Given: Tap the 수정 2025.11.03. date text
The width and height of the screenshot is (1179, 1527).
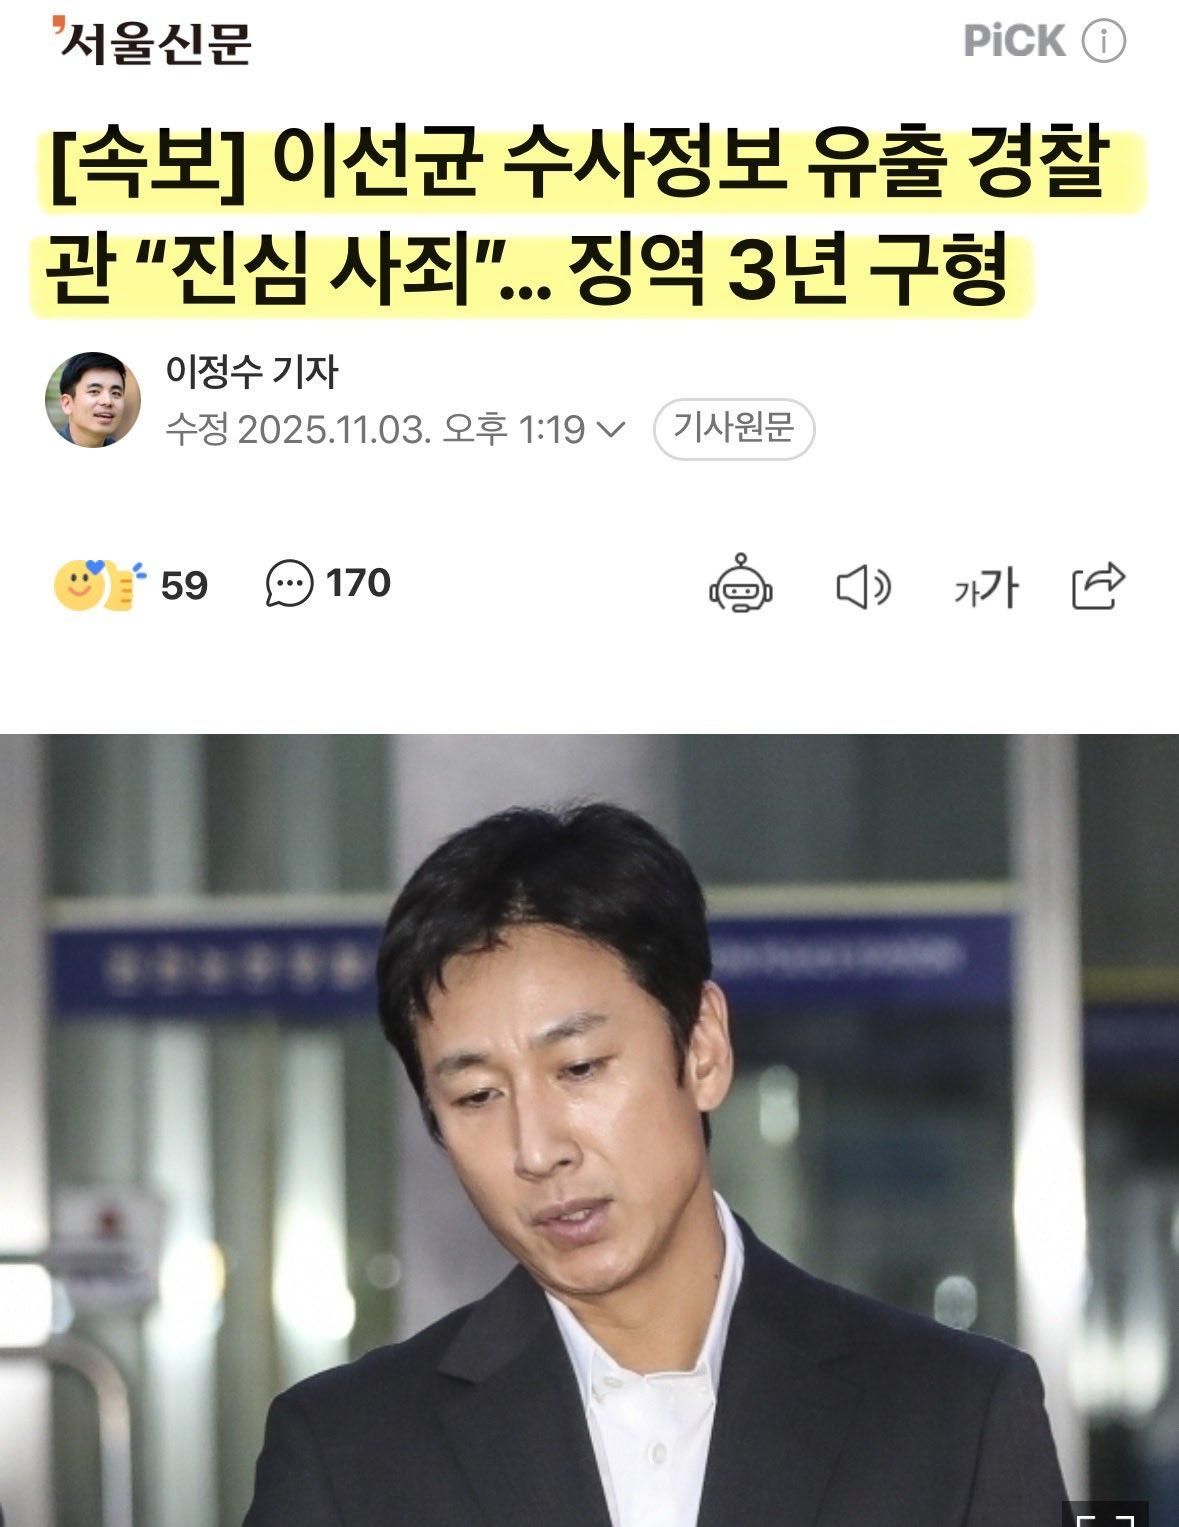Looking at the screenshot, I should [298, 430].
